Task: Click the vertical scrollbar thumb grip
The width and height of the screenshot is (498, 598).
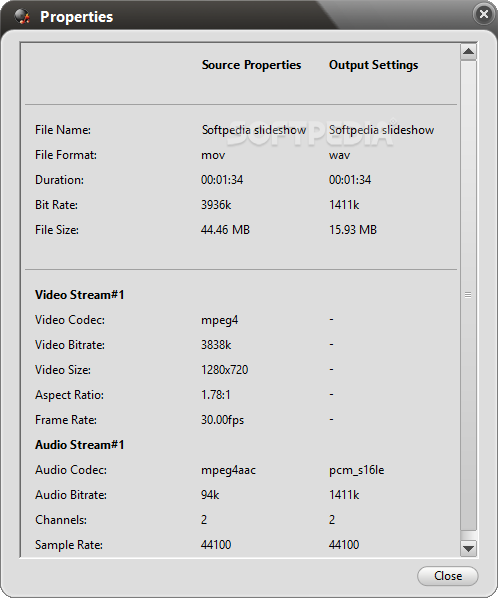Action: (x=468, y=294)
